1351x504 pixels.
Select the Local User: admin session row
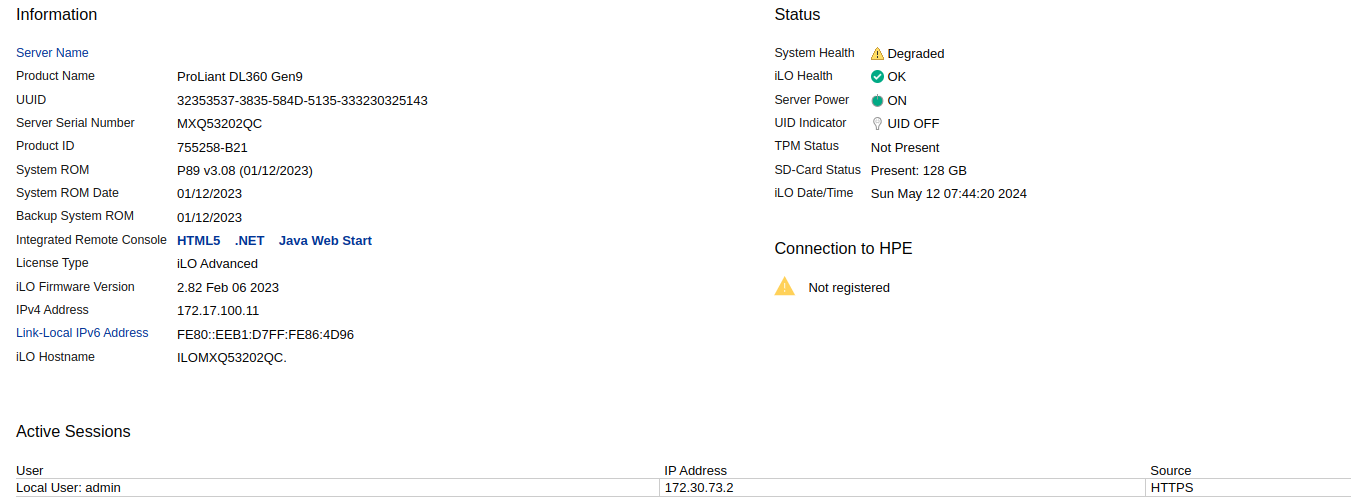click(x=68, y=488)
